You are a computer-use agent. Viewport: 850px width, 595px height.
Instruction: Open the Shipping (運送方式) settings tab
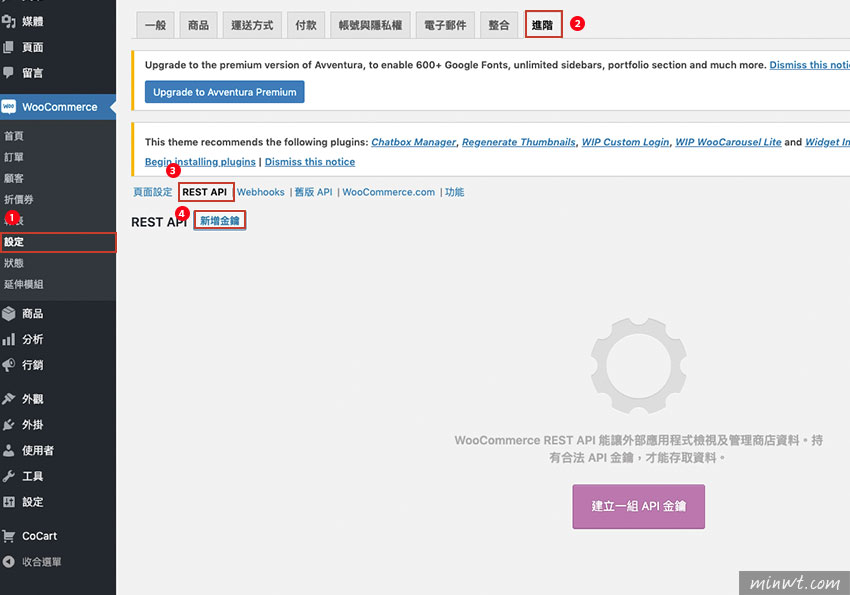point(252,25)
